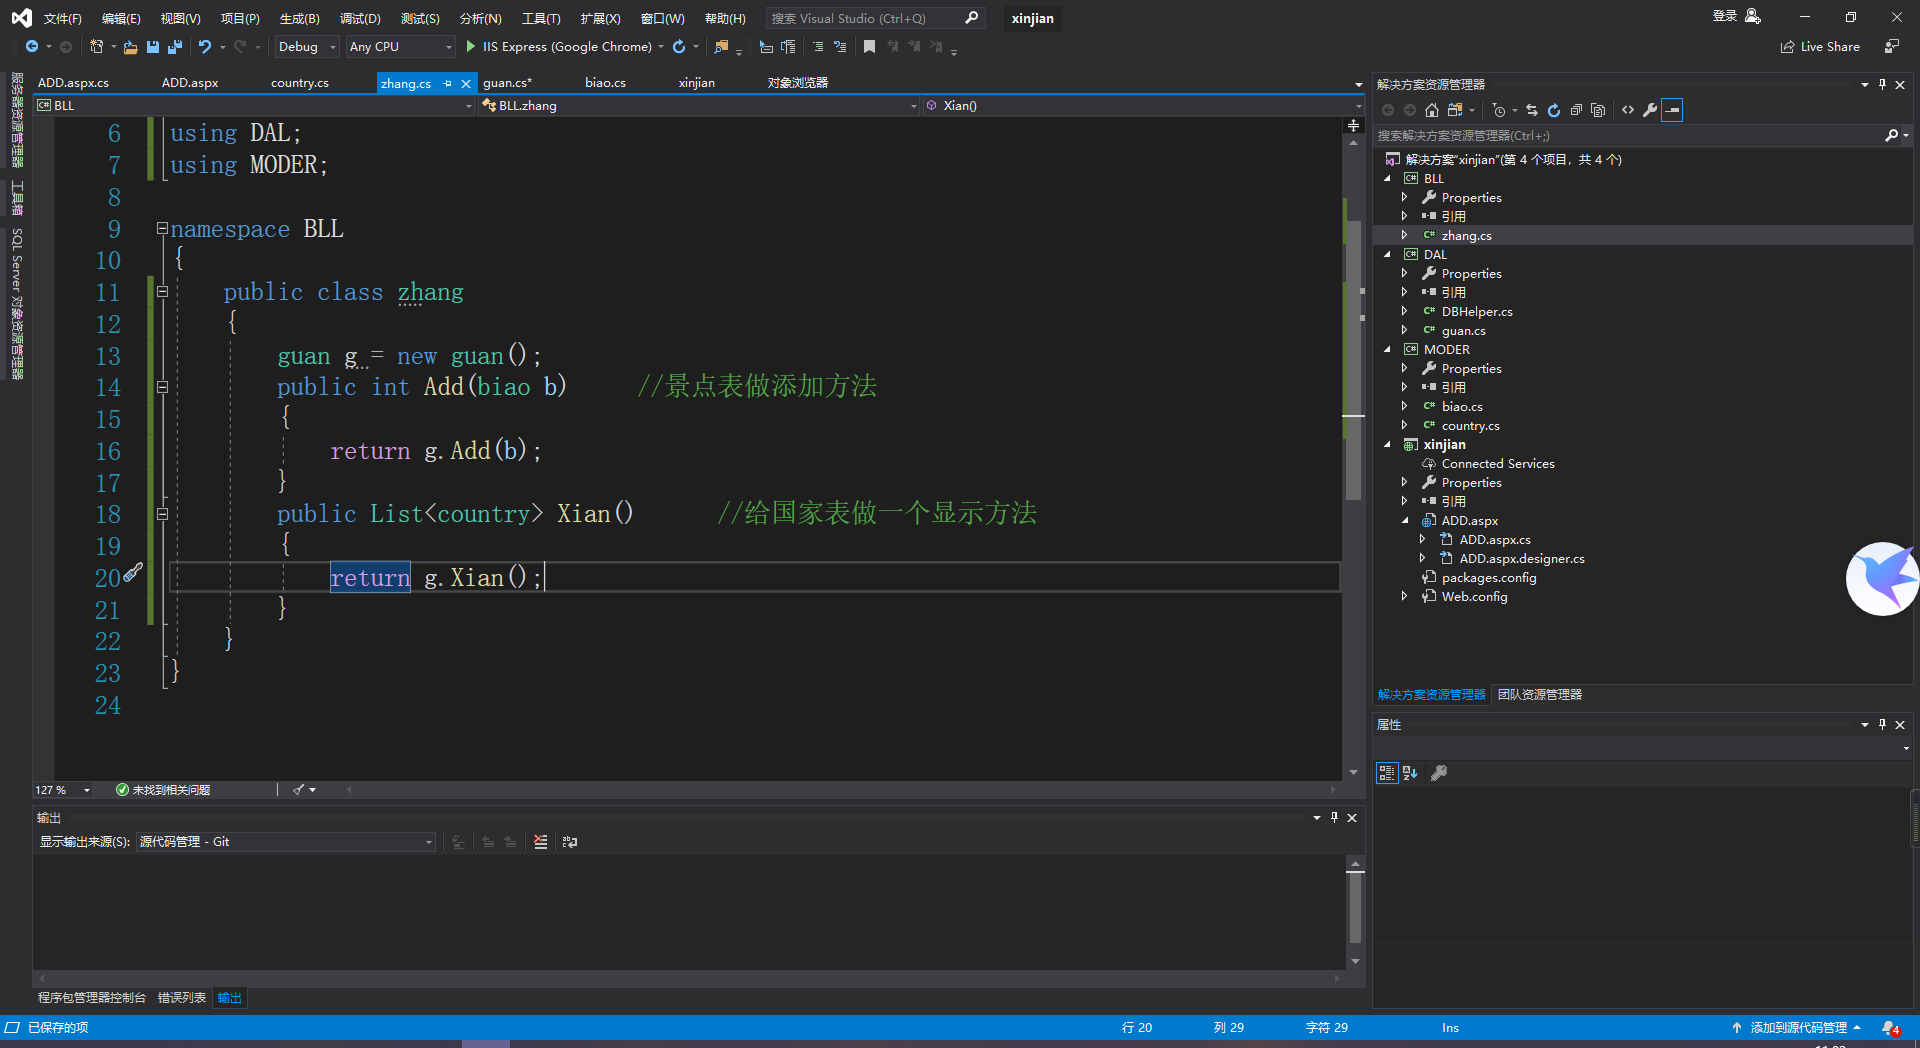The height and width of the screenshot is (1048, 1920).
Task: Click the View Code icon in Solution Explorer
Action: click(x=1628, y=110)
